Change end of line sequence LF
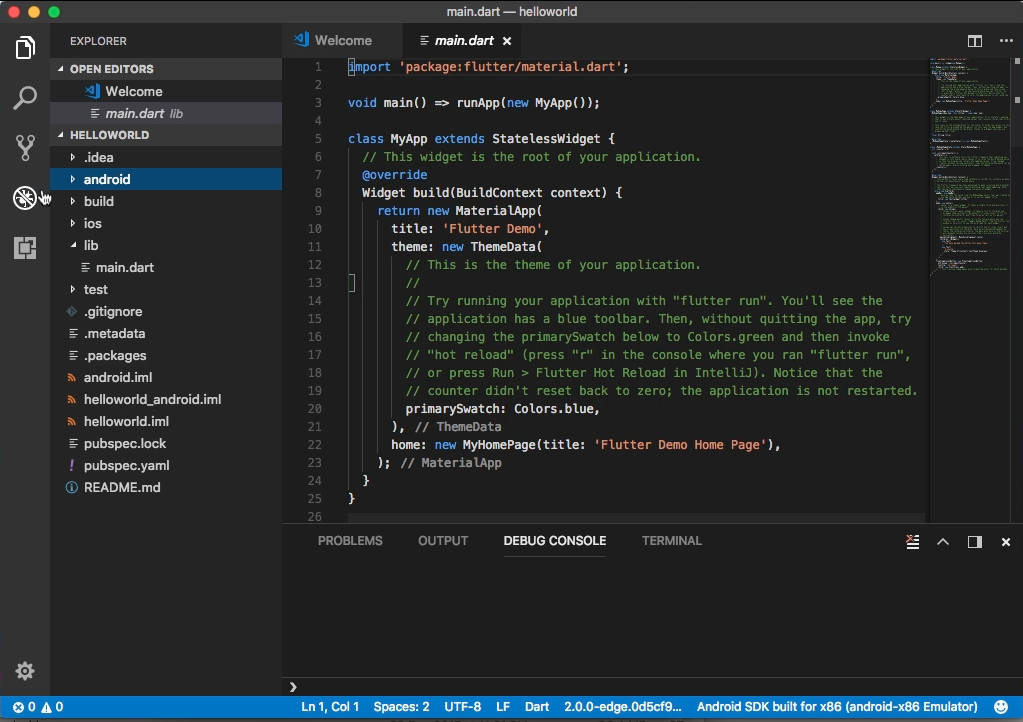Image resolution: width=1023 pixels, height=722 pixels. click(503, 707)
